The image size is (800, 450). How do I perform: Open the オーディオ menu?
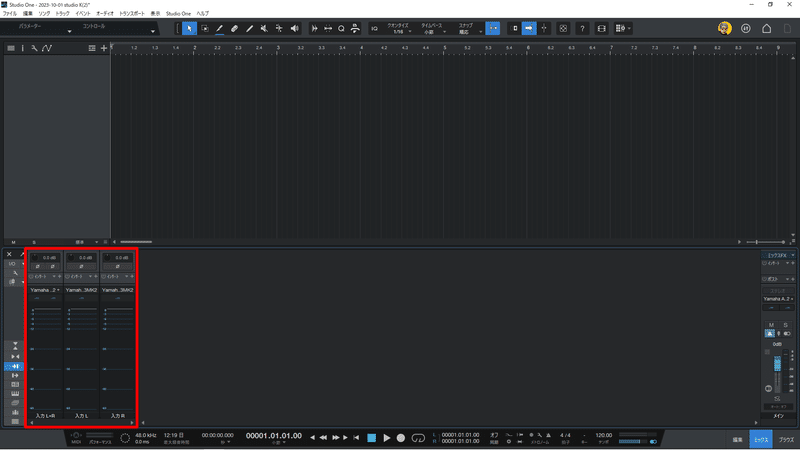(105, 14)
